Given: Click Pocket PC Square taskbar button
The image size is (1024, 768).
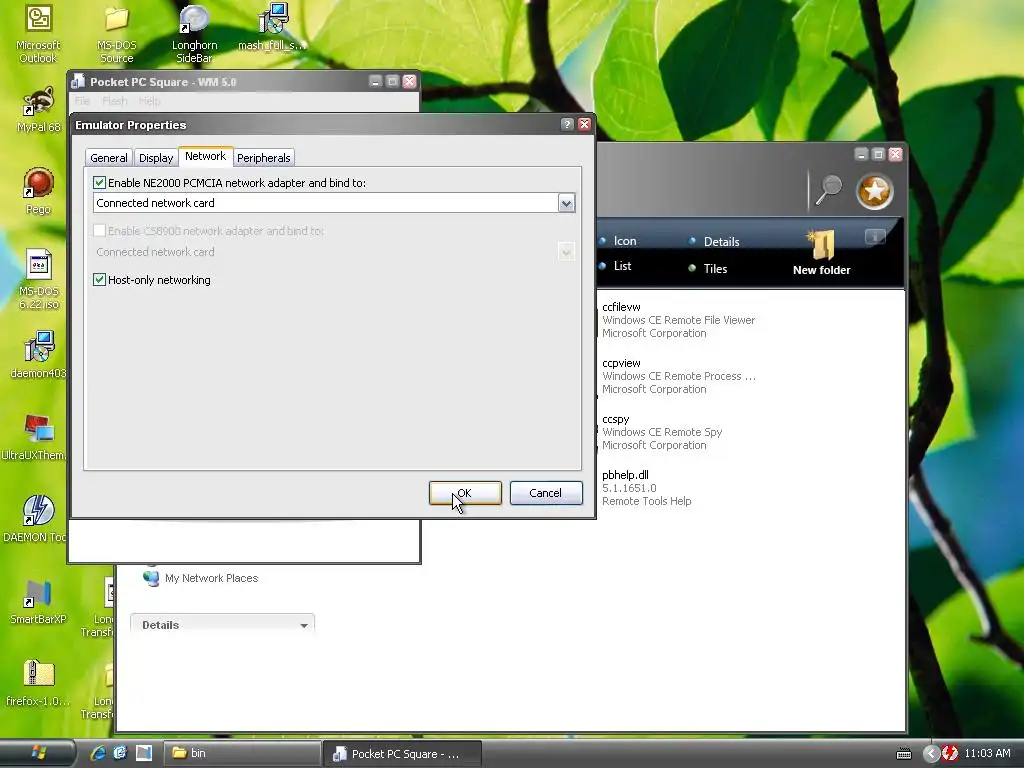Looking at the screenshot, I should pyautogui.click(x=403, y=754).
